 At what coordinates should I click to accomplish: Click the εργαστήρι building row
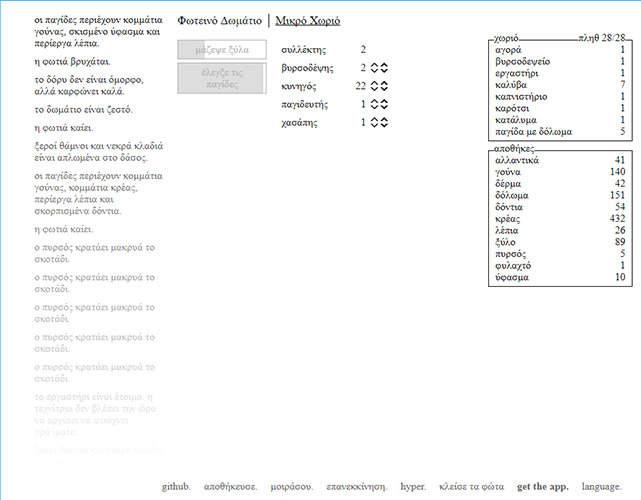click(560, 73)
